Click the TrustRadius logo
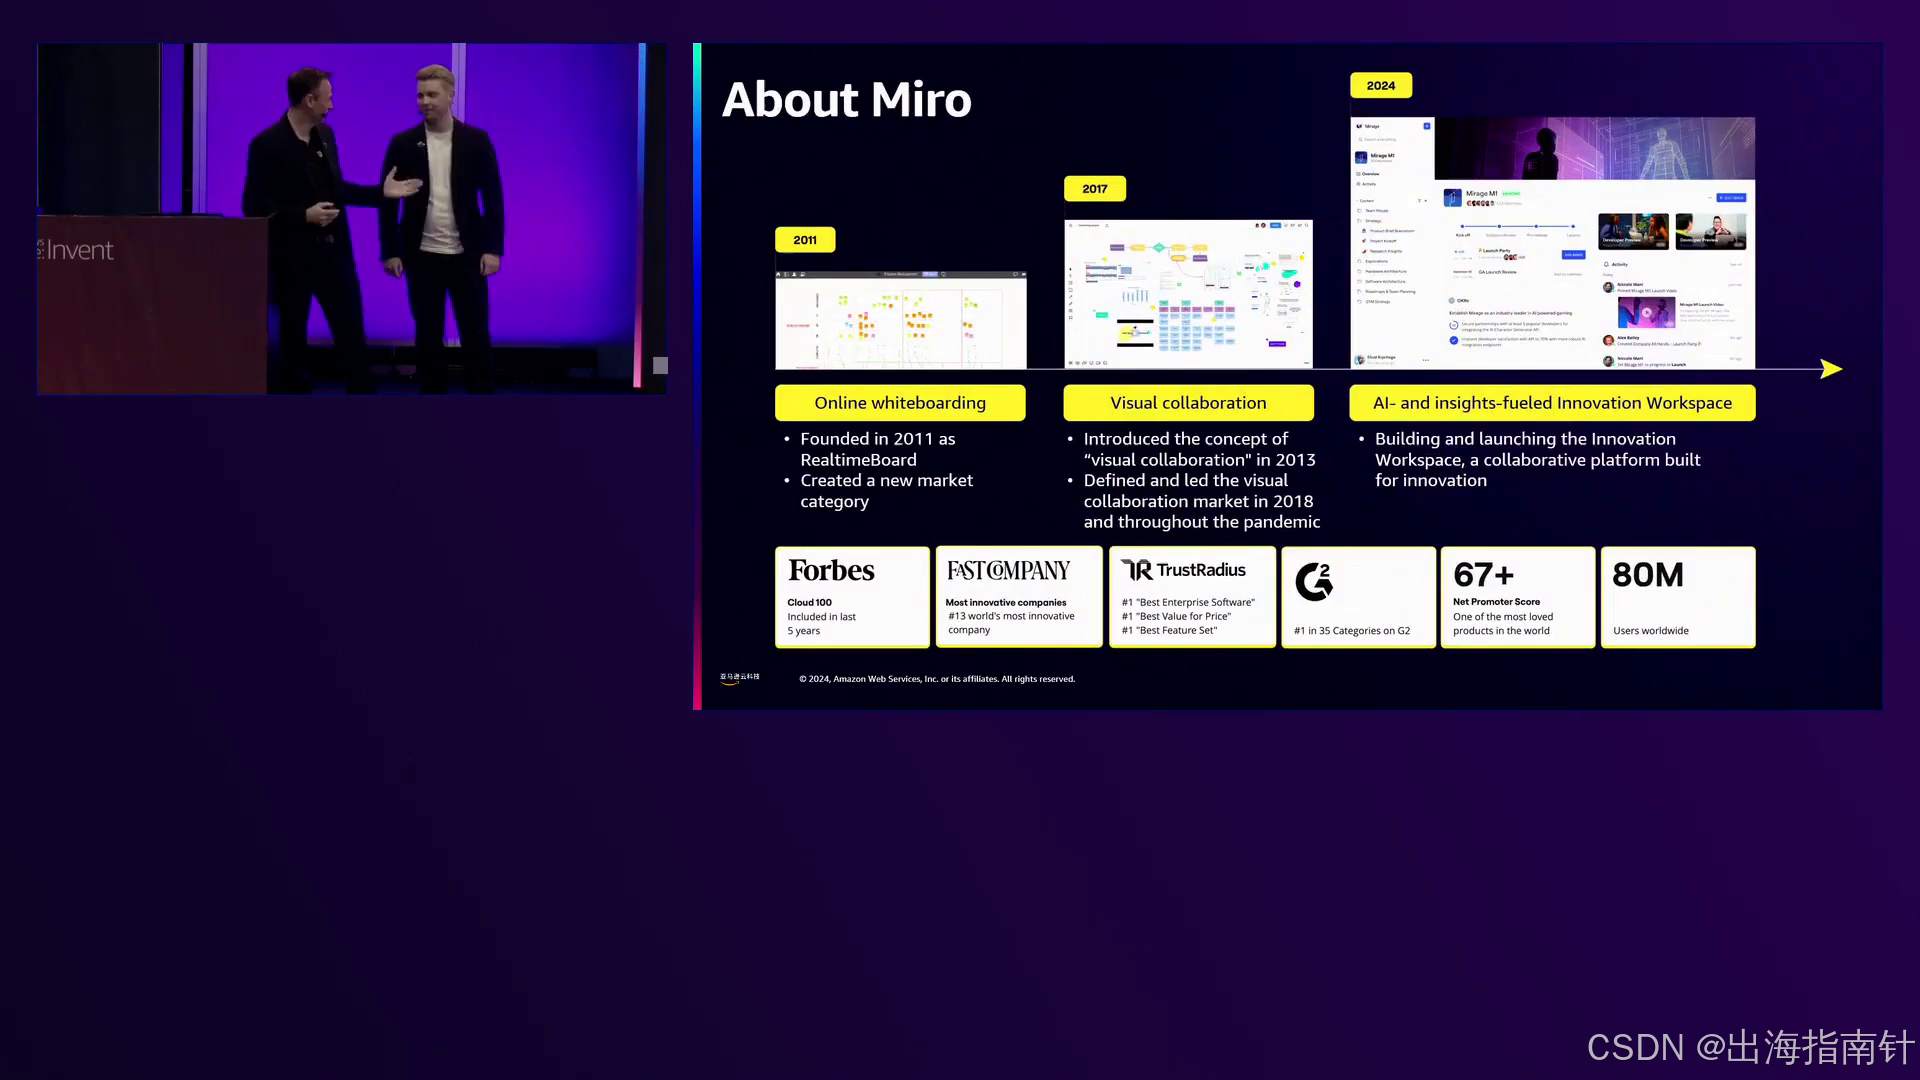Viewport: 1920px width, 1080px height. [x=1184, y=570]
